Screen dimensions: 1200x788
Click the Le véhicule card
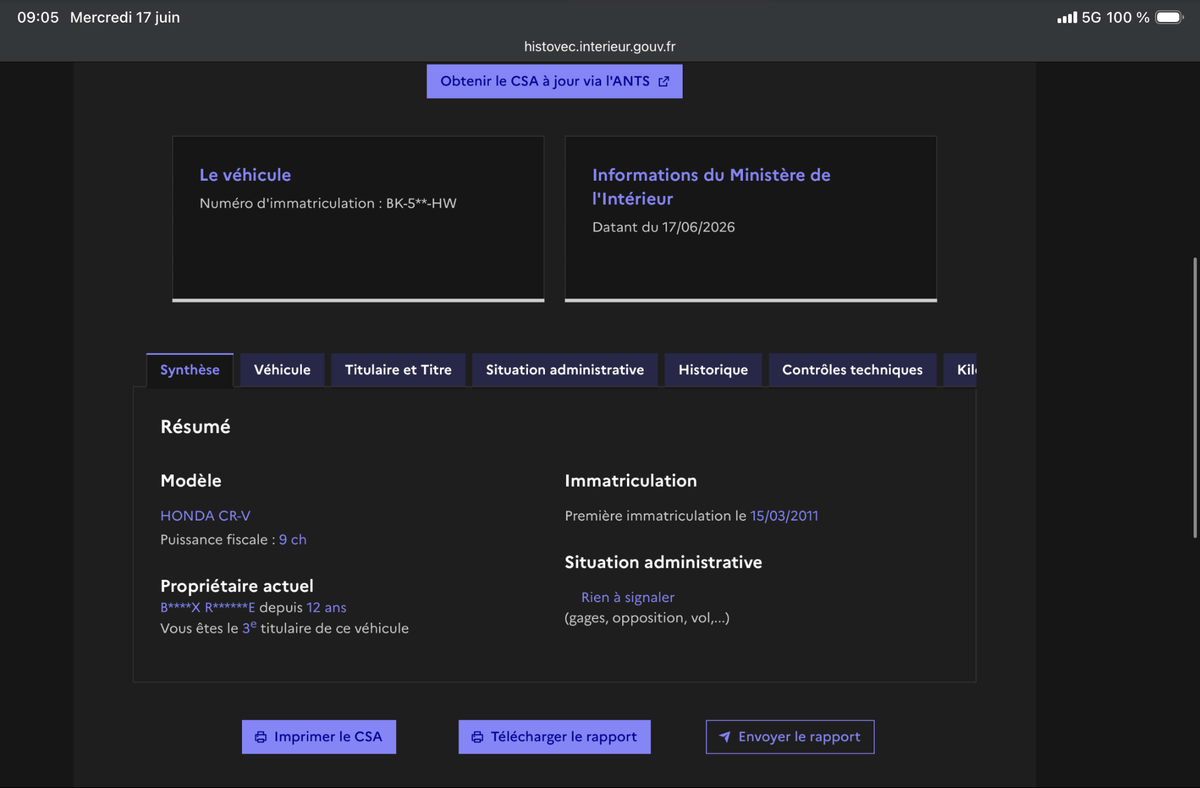pyautogui.click(x=358, y=219)
